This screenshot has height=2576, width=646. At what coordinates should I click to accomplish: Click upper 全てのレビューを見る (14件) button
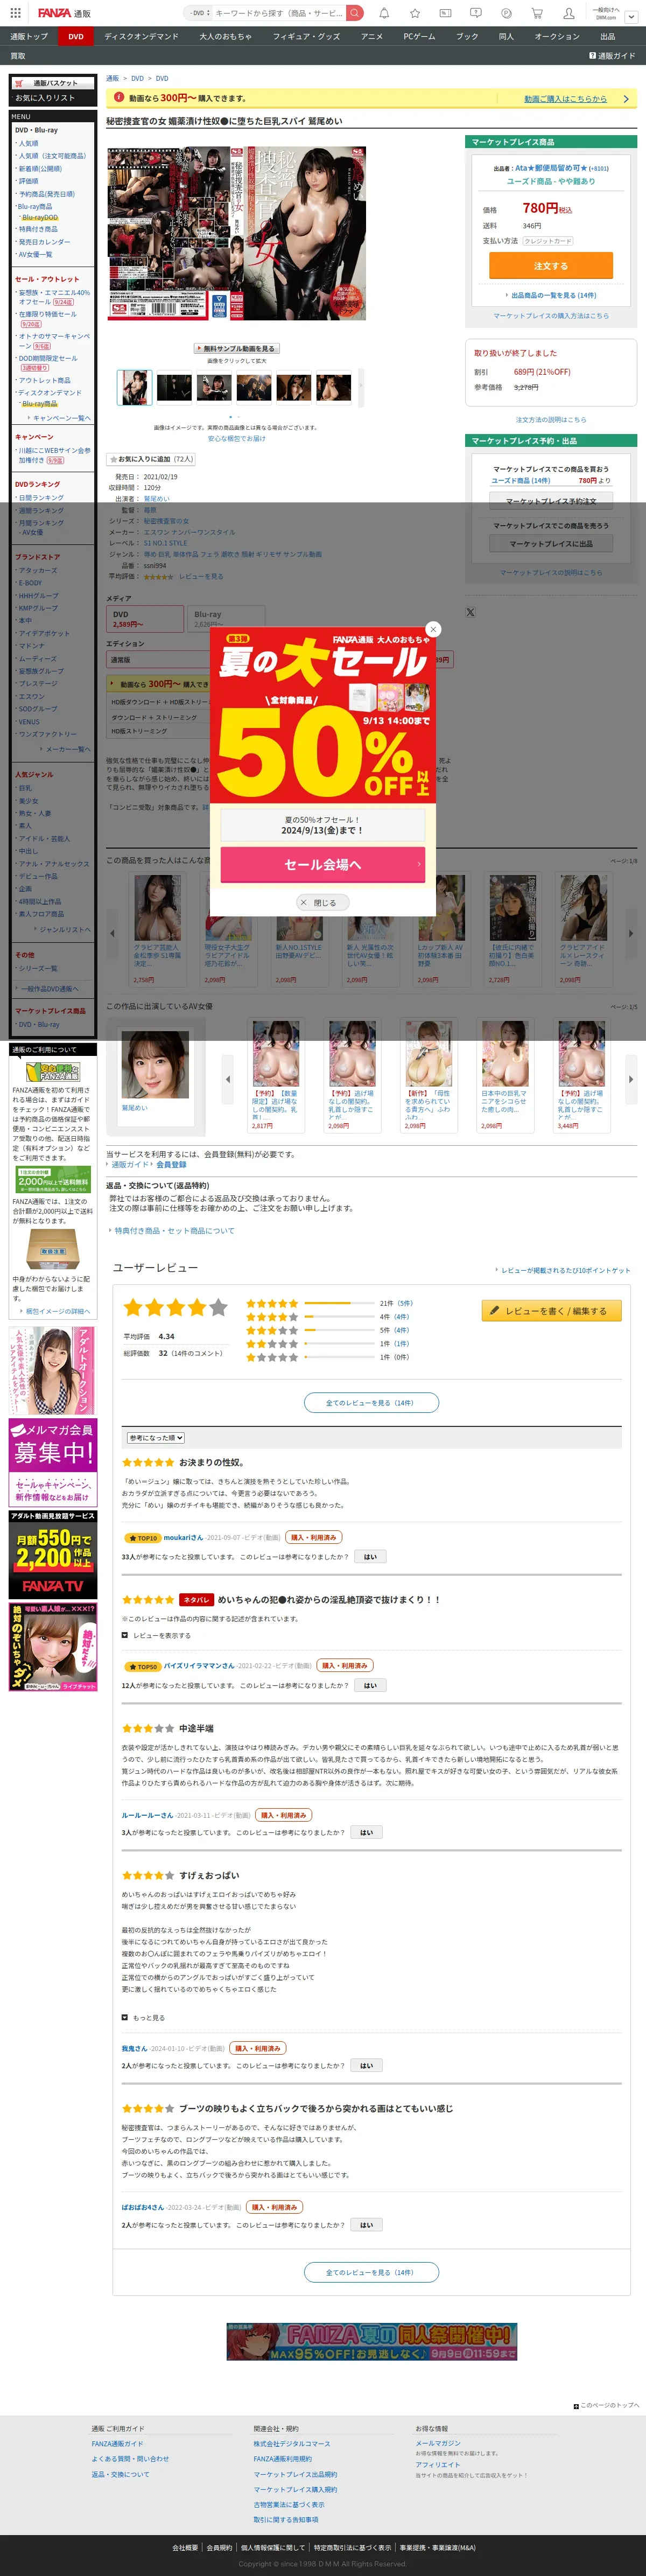pyautogui.click(x=371, y=1403)
